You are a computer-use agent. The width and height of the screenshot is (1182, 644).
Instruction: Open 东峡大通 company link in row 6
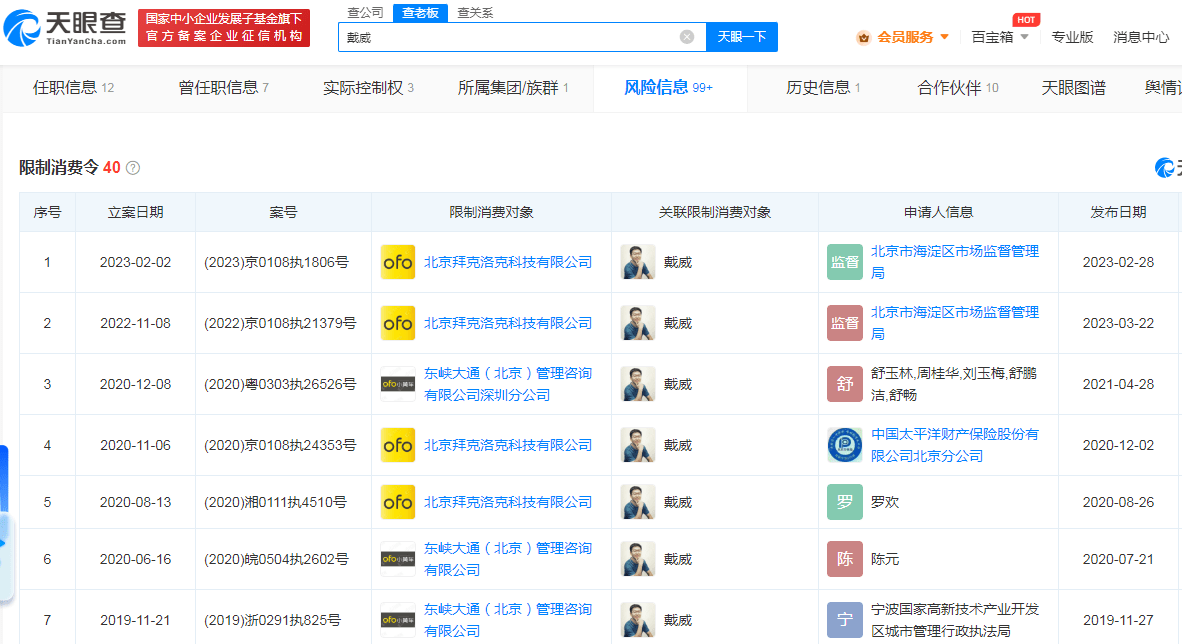click(x=507, y=560)
